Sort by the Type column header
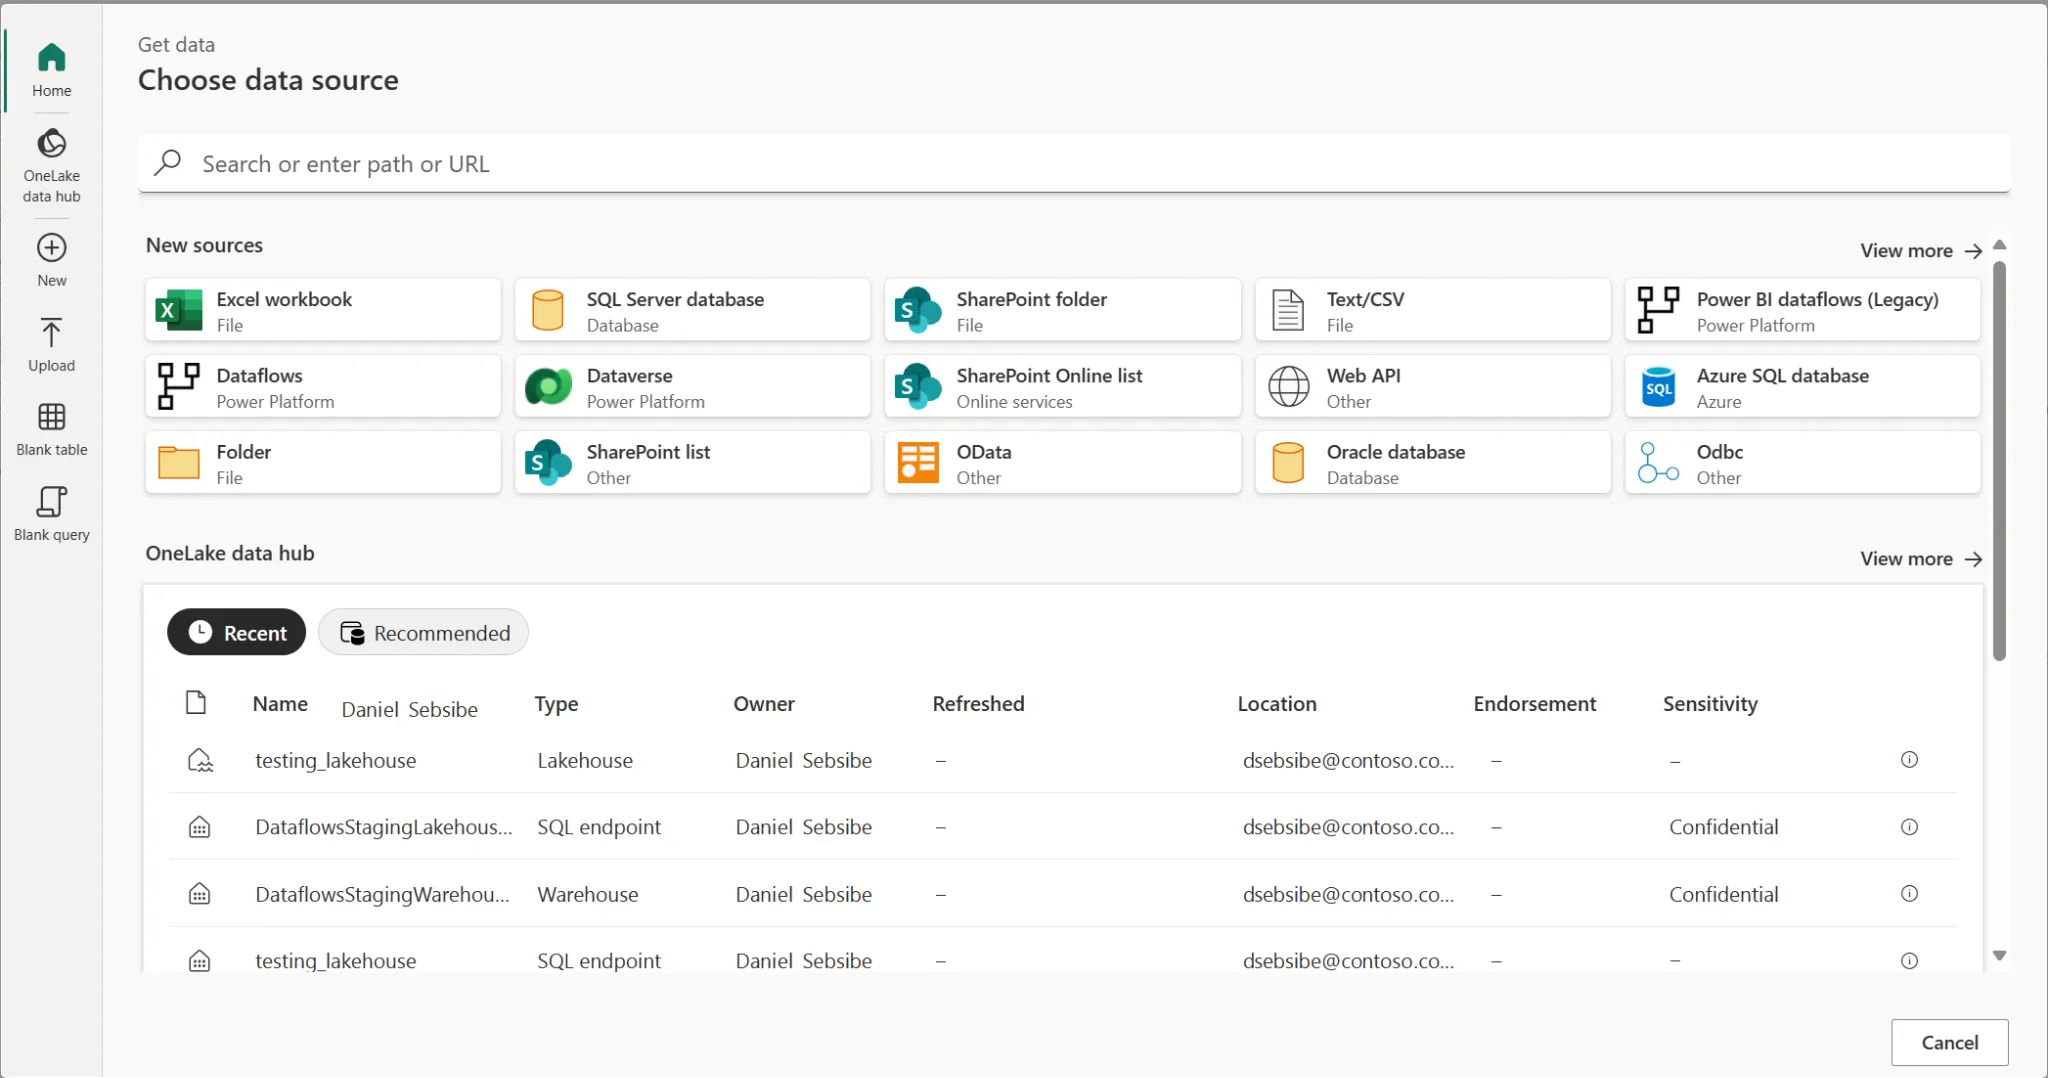The width and height of the screenshot is (2048, 1078). pyautogui.click(x=556, y=704)
